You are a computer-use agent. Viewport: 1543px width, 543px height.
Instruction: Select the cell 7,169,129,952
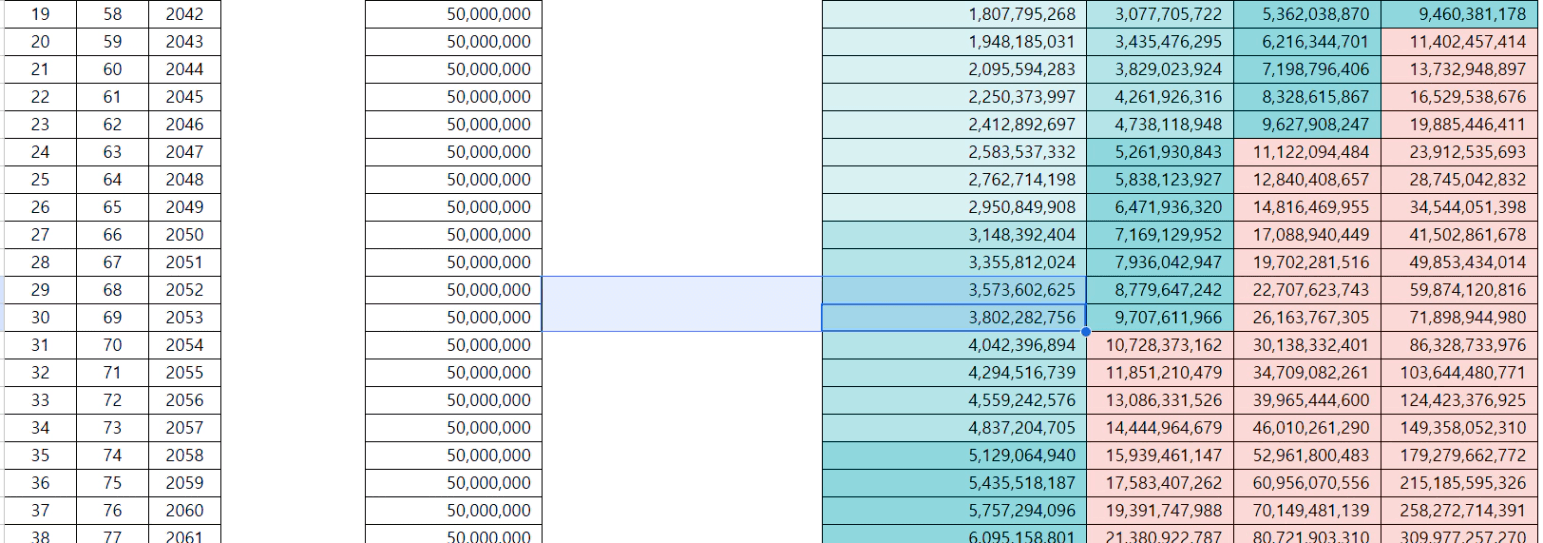(x=1159, y=235)
